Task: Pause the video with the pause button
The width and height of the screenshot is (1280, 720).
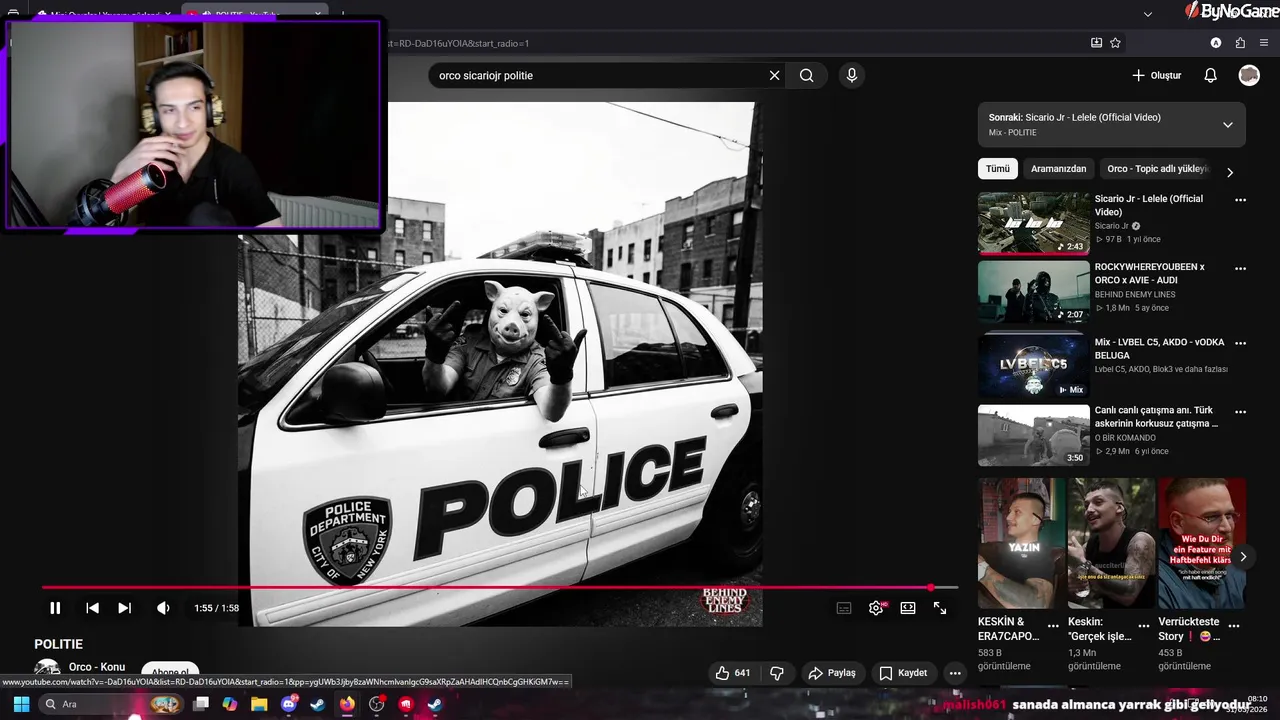Action: tap(55, 608)
